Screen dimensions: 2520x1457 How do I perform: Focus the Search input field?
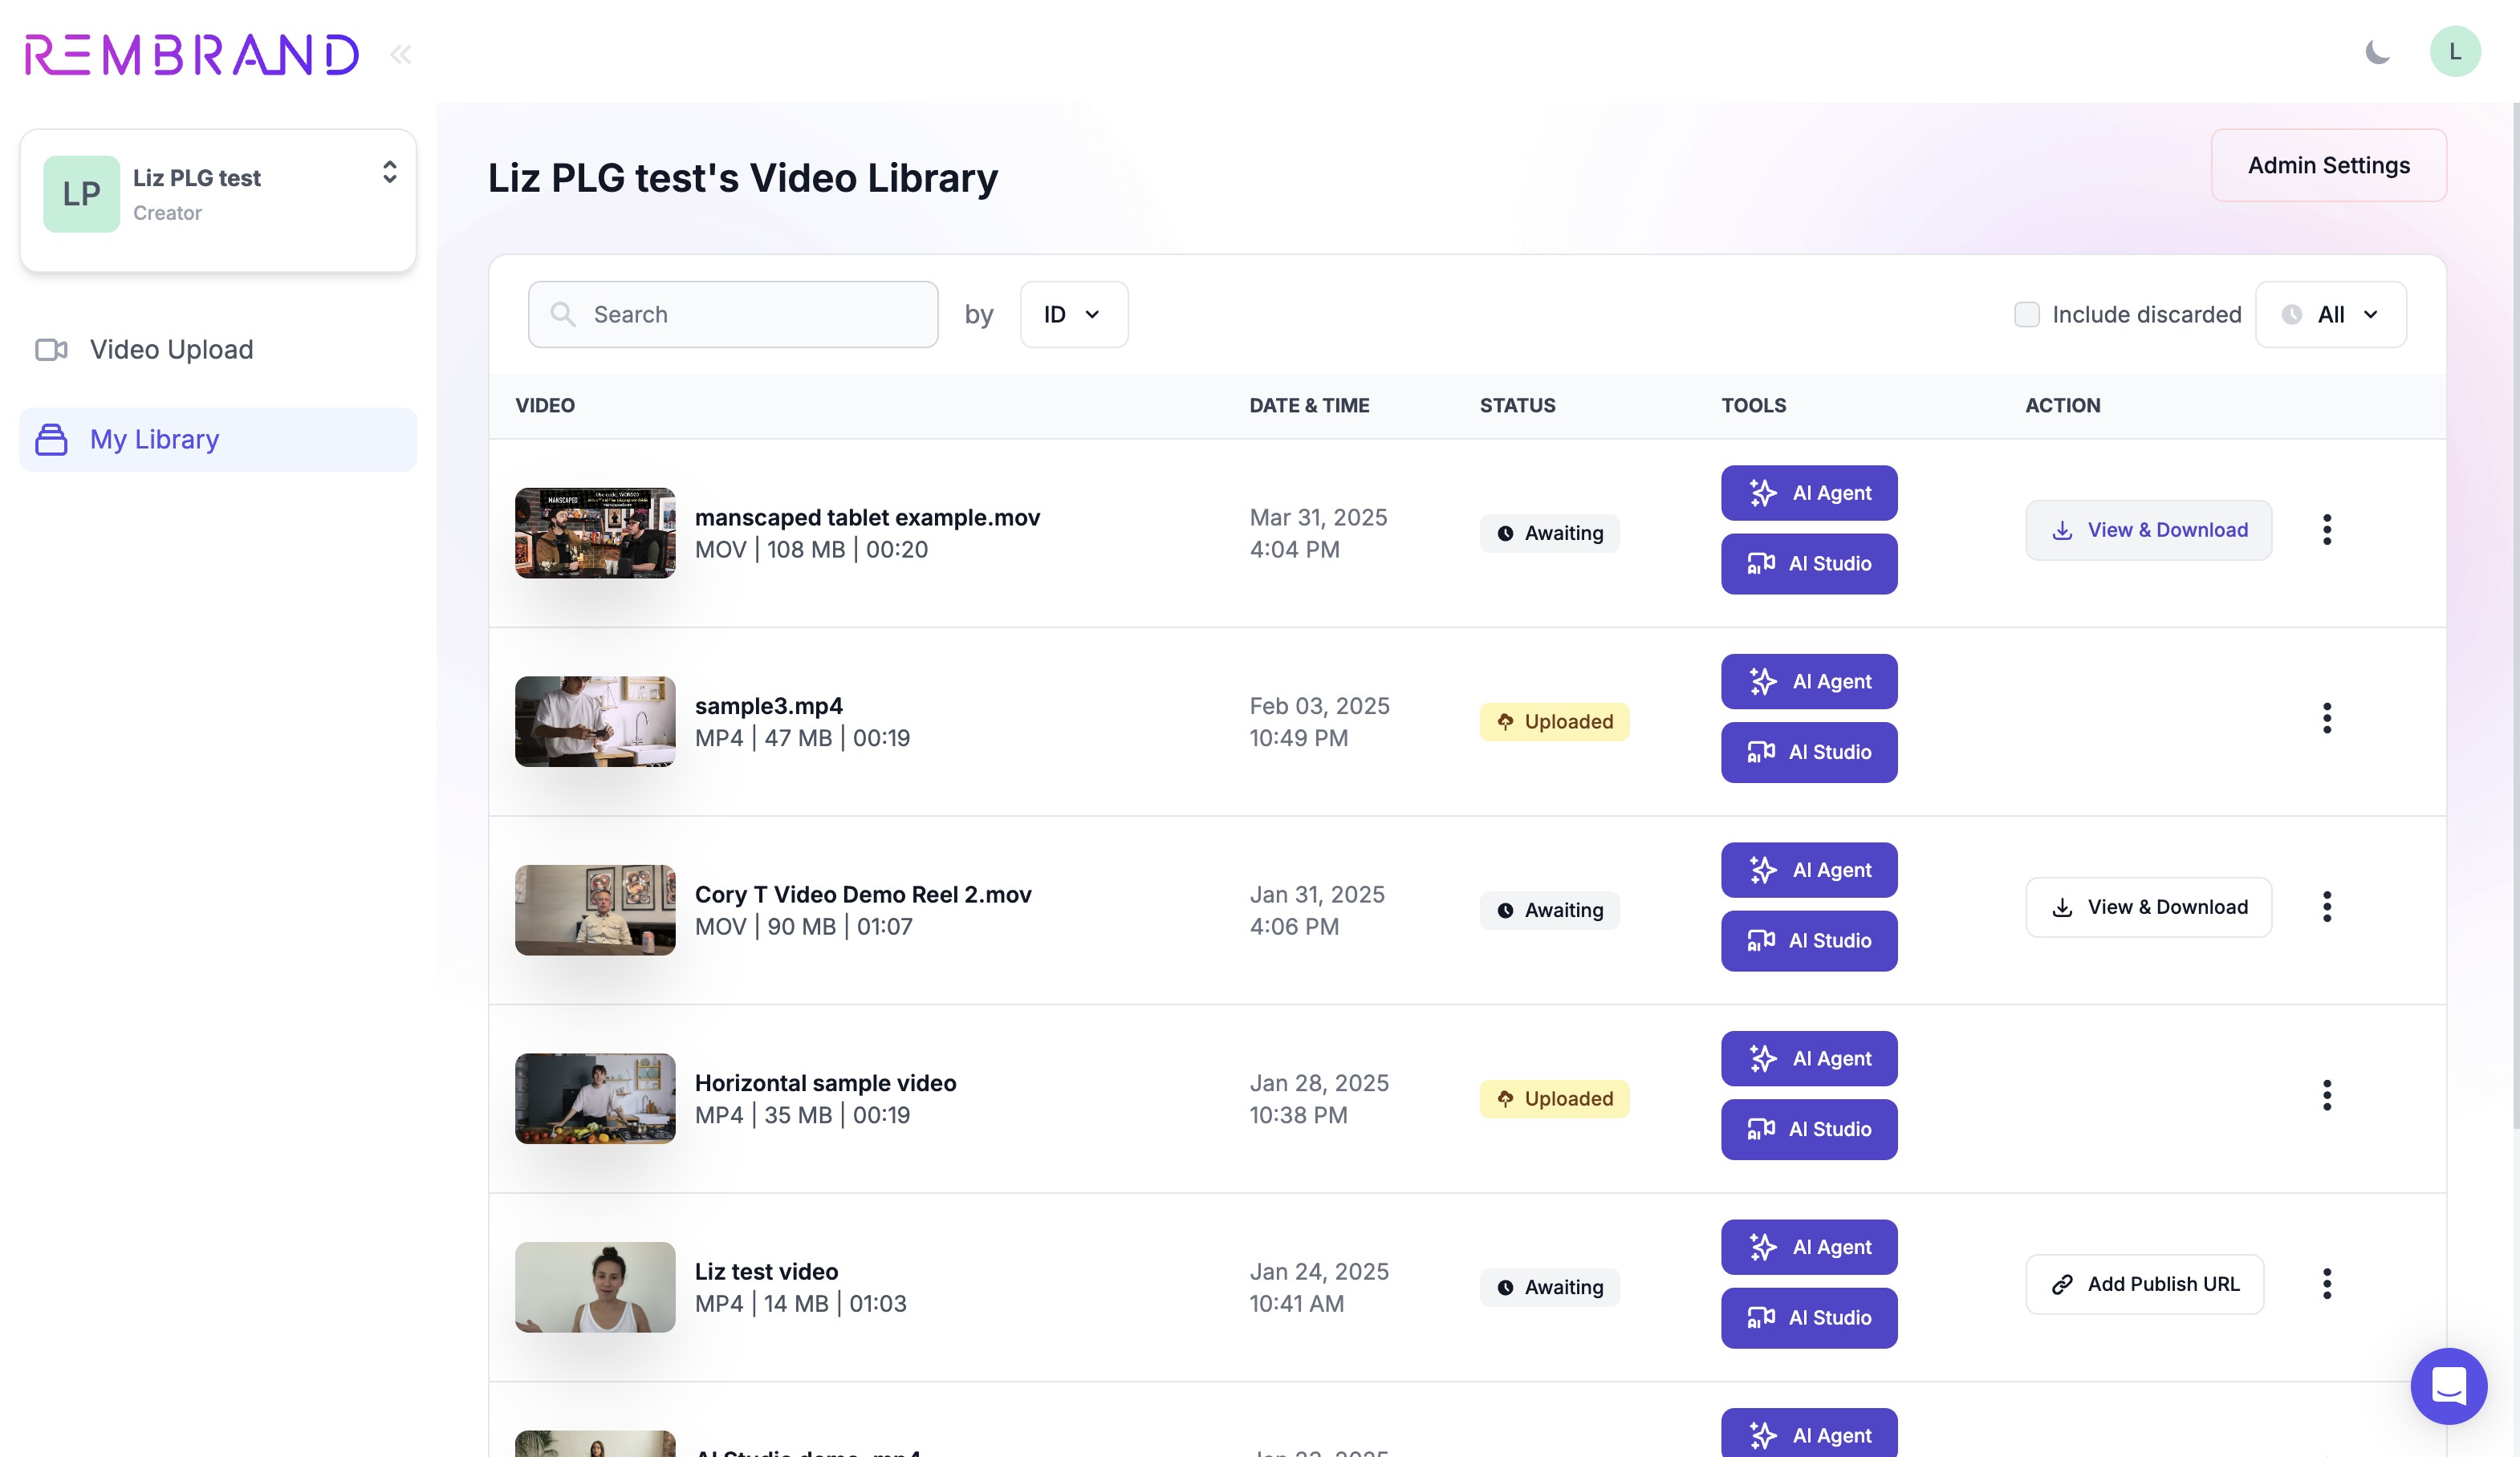(x=733, y=314)
